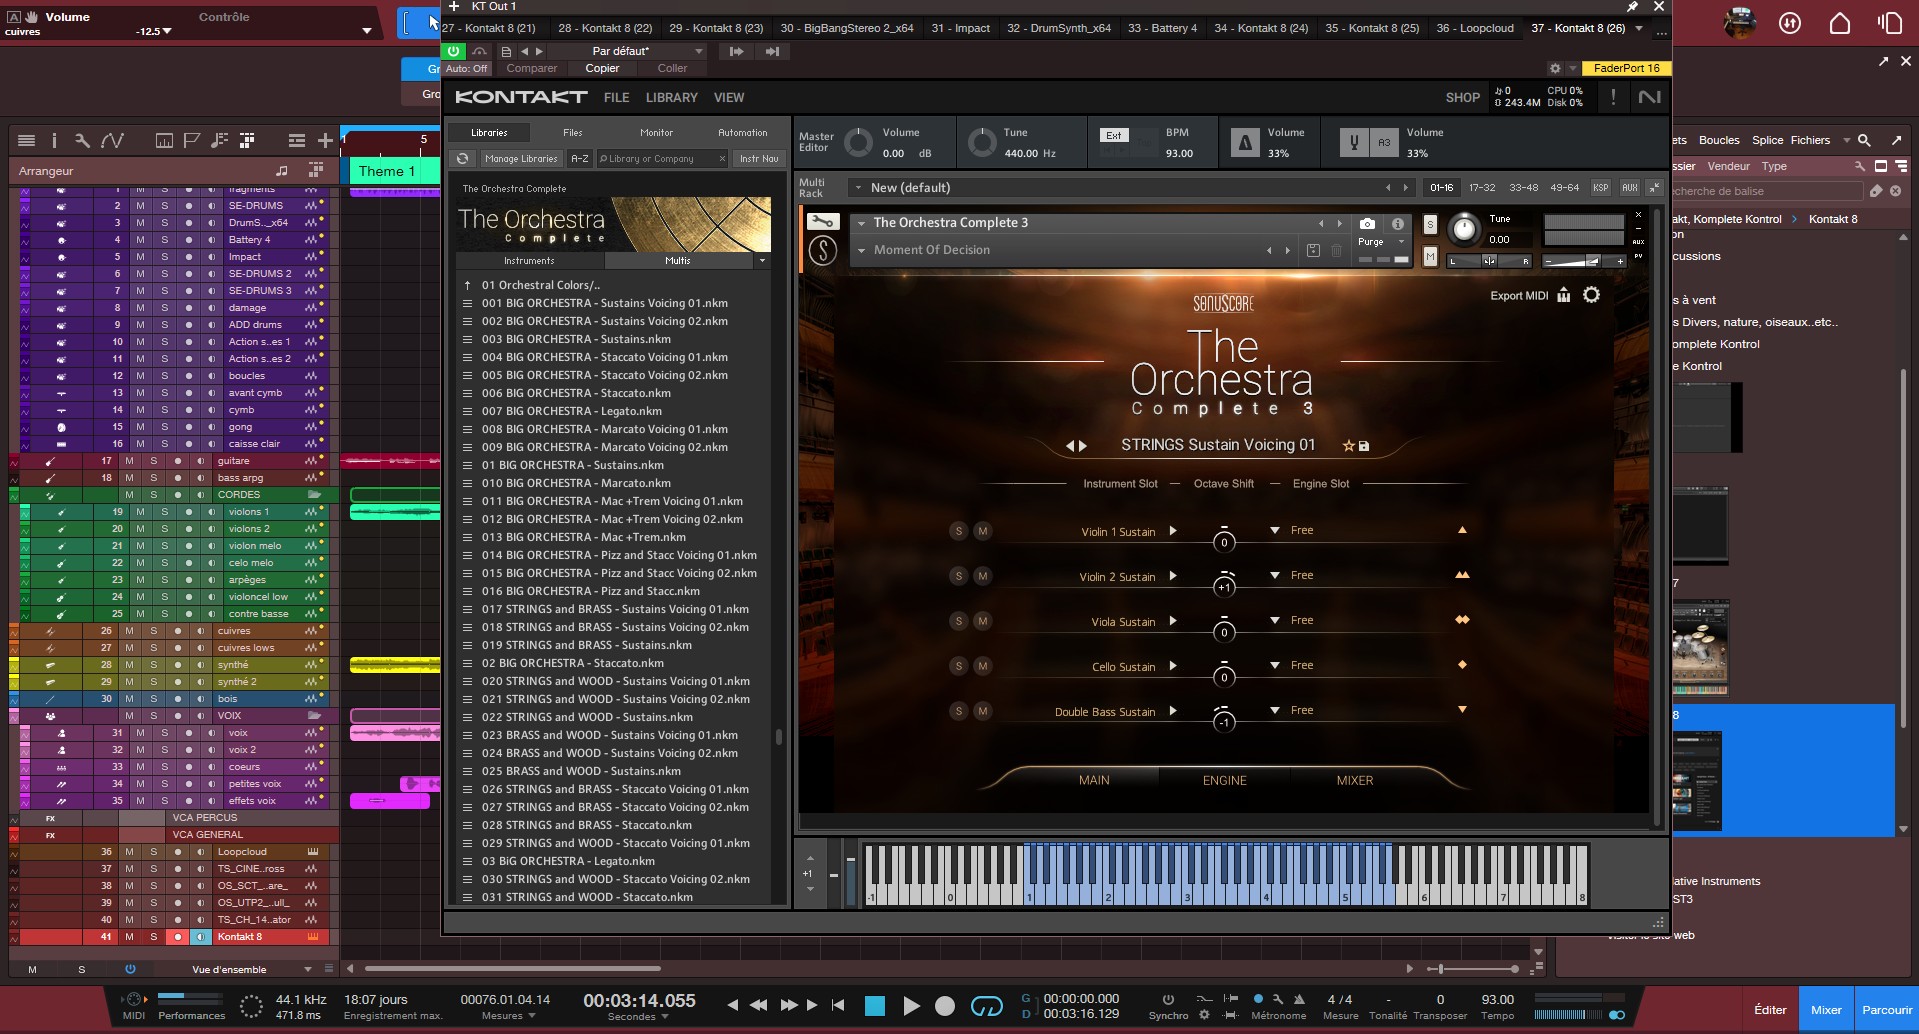
Task: Open the Orchestra settings gear icon
Action: [1591, 295]
